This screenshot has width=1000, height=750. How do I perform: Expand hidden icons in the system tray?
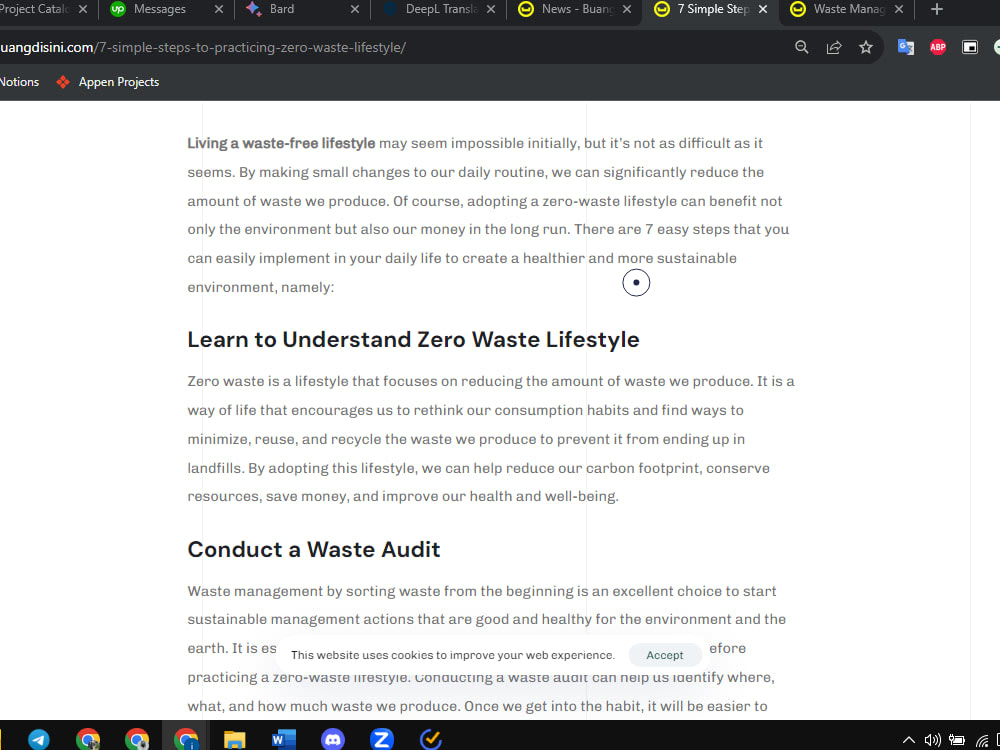click(907, 740)
